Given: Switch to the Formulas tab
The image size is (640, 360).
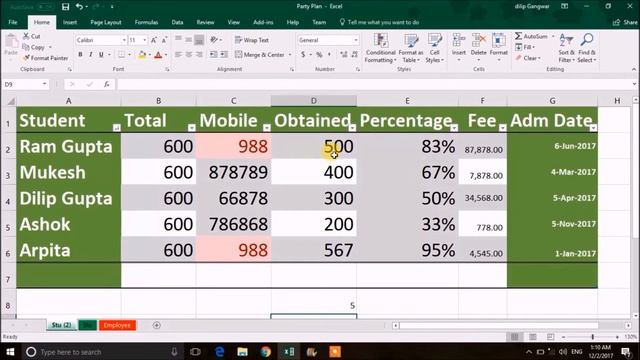Looking at the screenshot, I should pyautogui.click(x=146, y=22).
